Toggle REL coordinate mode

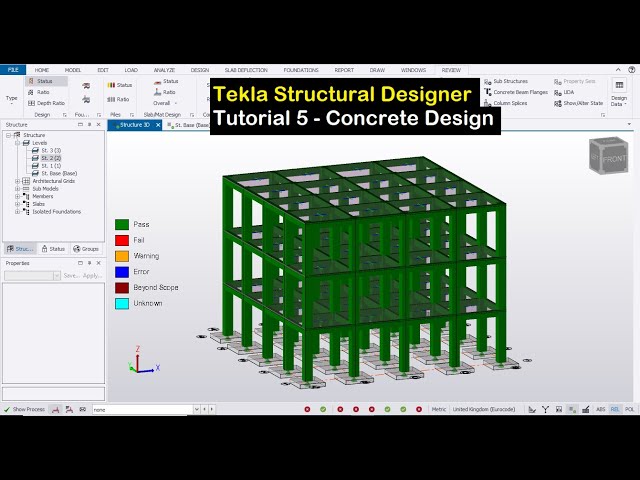pyautogui.click(x=615, y=409)
